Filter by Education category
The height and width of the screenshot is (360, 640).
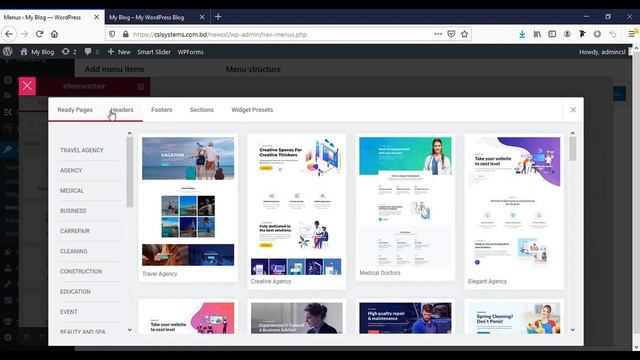click(75, 291)
